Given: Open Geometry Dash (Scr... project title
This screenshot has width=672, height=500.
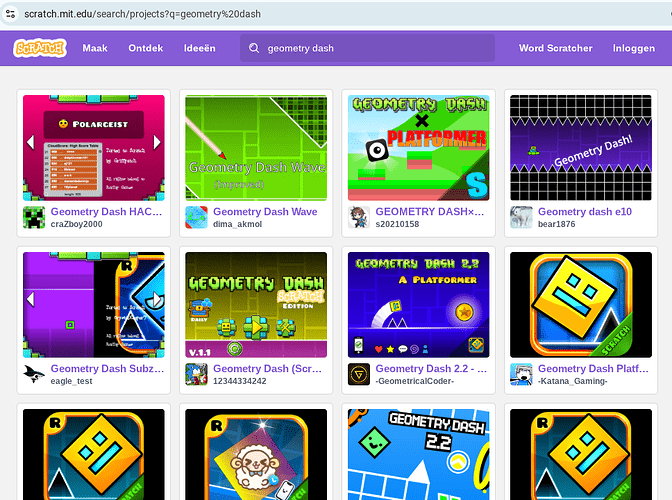Looking at the screenshot, I should point(267,368).
